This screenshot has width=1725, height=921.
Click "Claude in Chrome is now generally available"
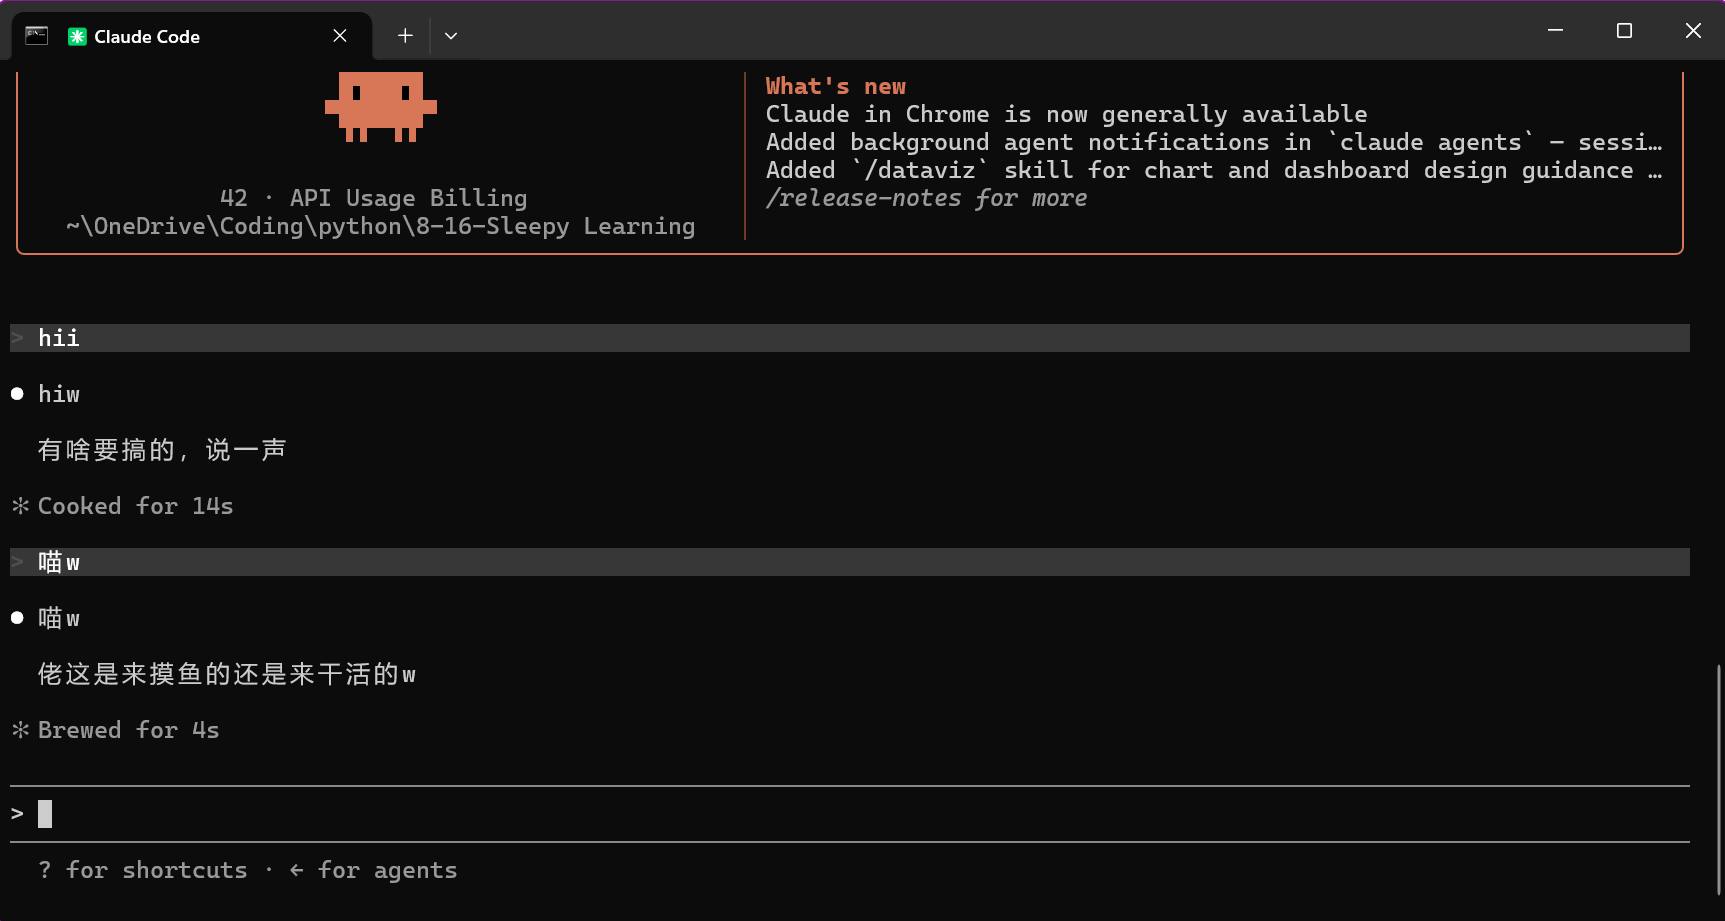coord(1066,114)
